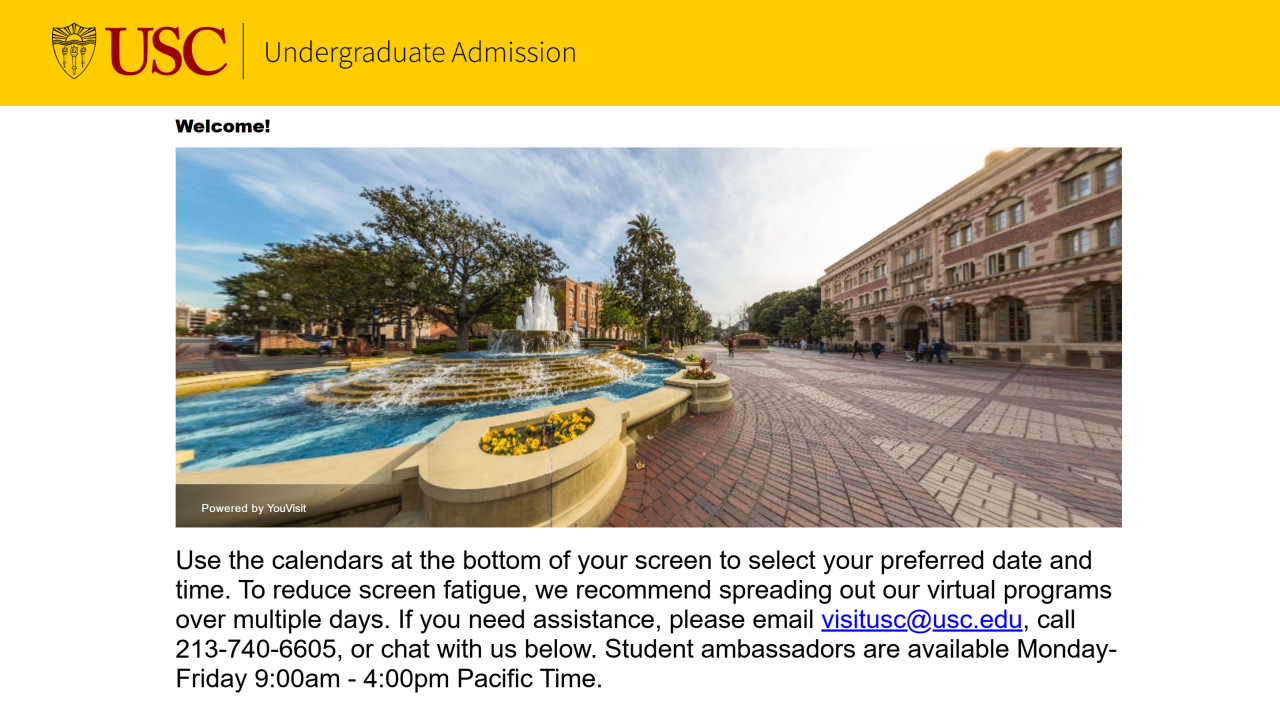This screenshot has width=1280, height=708.
Task: Click the sentence mentioning the calendars
Action: pos(634,574)
